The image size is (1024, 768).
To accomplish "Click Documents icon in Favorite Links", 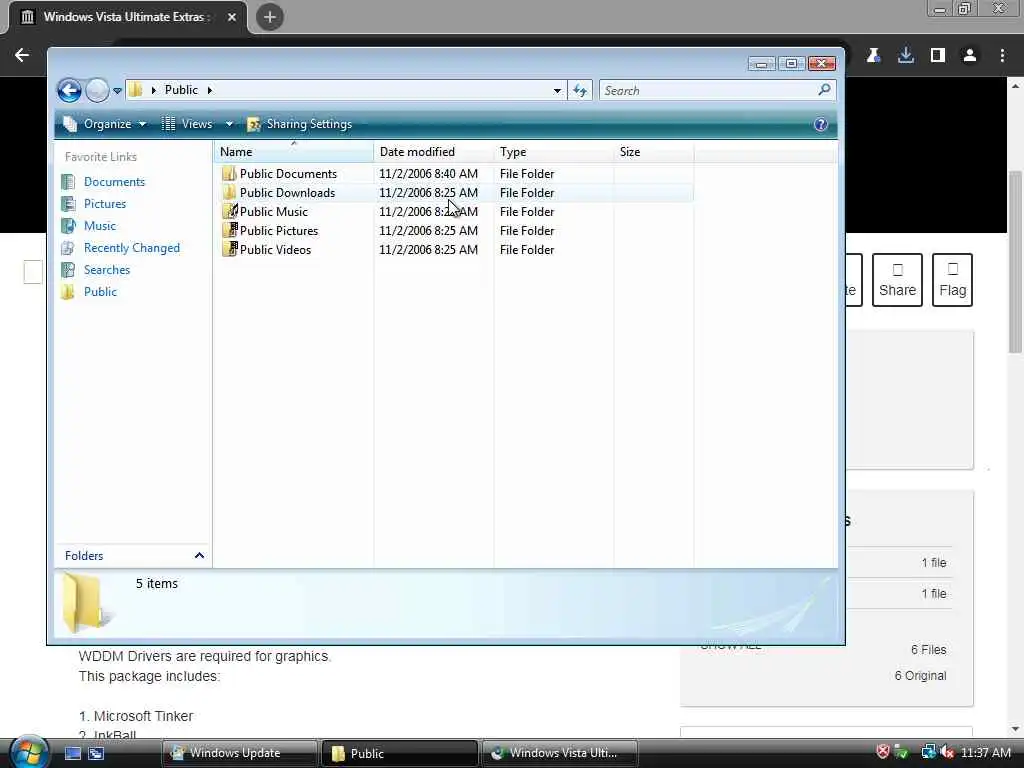I will tap(68, 182).
